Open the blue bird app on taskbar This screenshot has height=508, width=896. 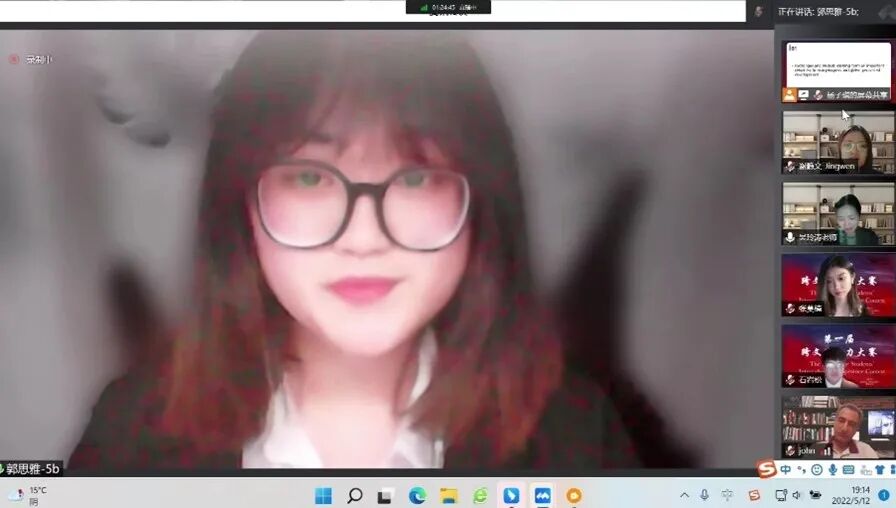tap(511, 495)
